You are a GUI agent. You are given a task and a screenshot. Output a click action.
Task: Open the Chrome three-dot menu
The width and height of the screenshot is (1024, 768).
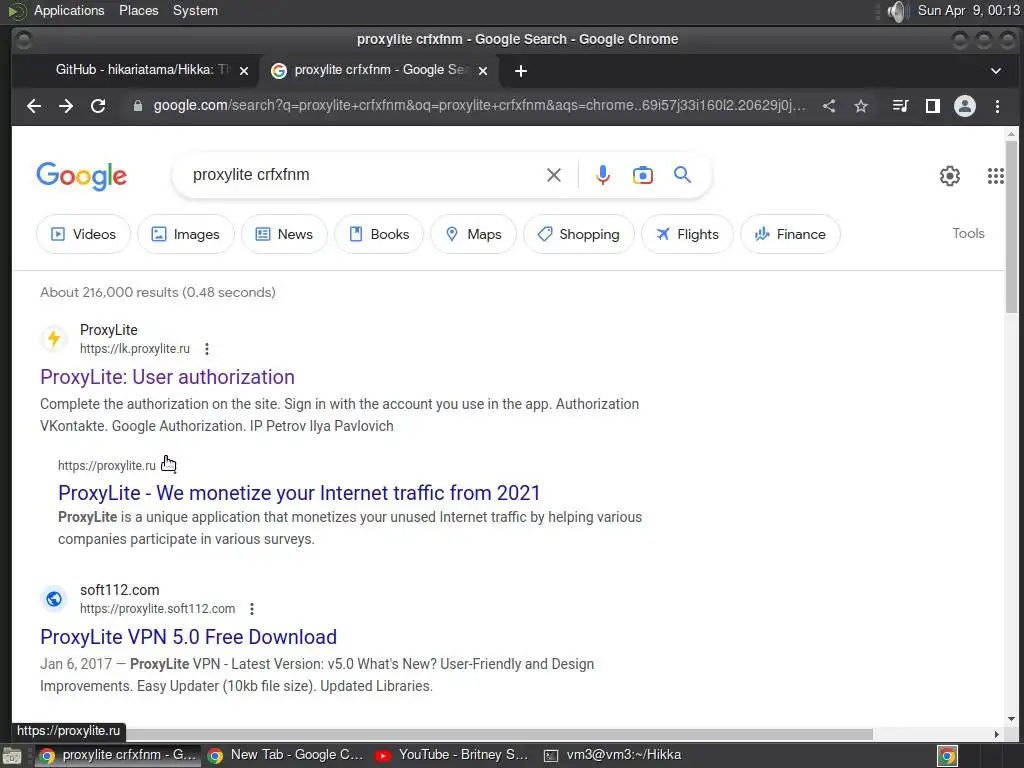click(x=997, y=106)
